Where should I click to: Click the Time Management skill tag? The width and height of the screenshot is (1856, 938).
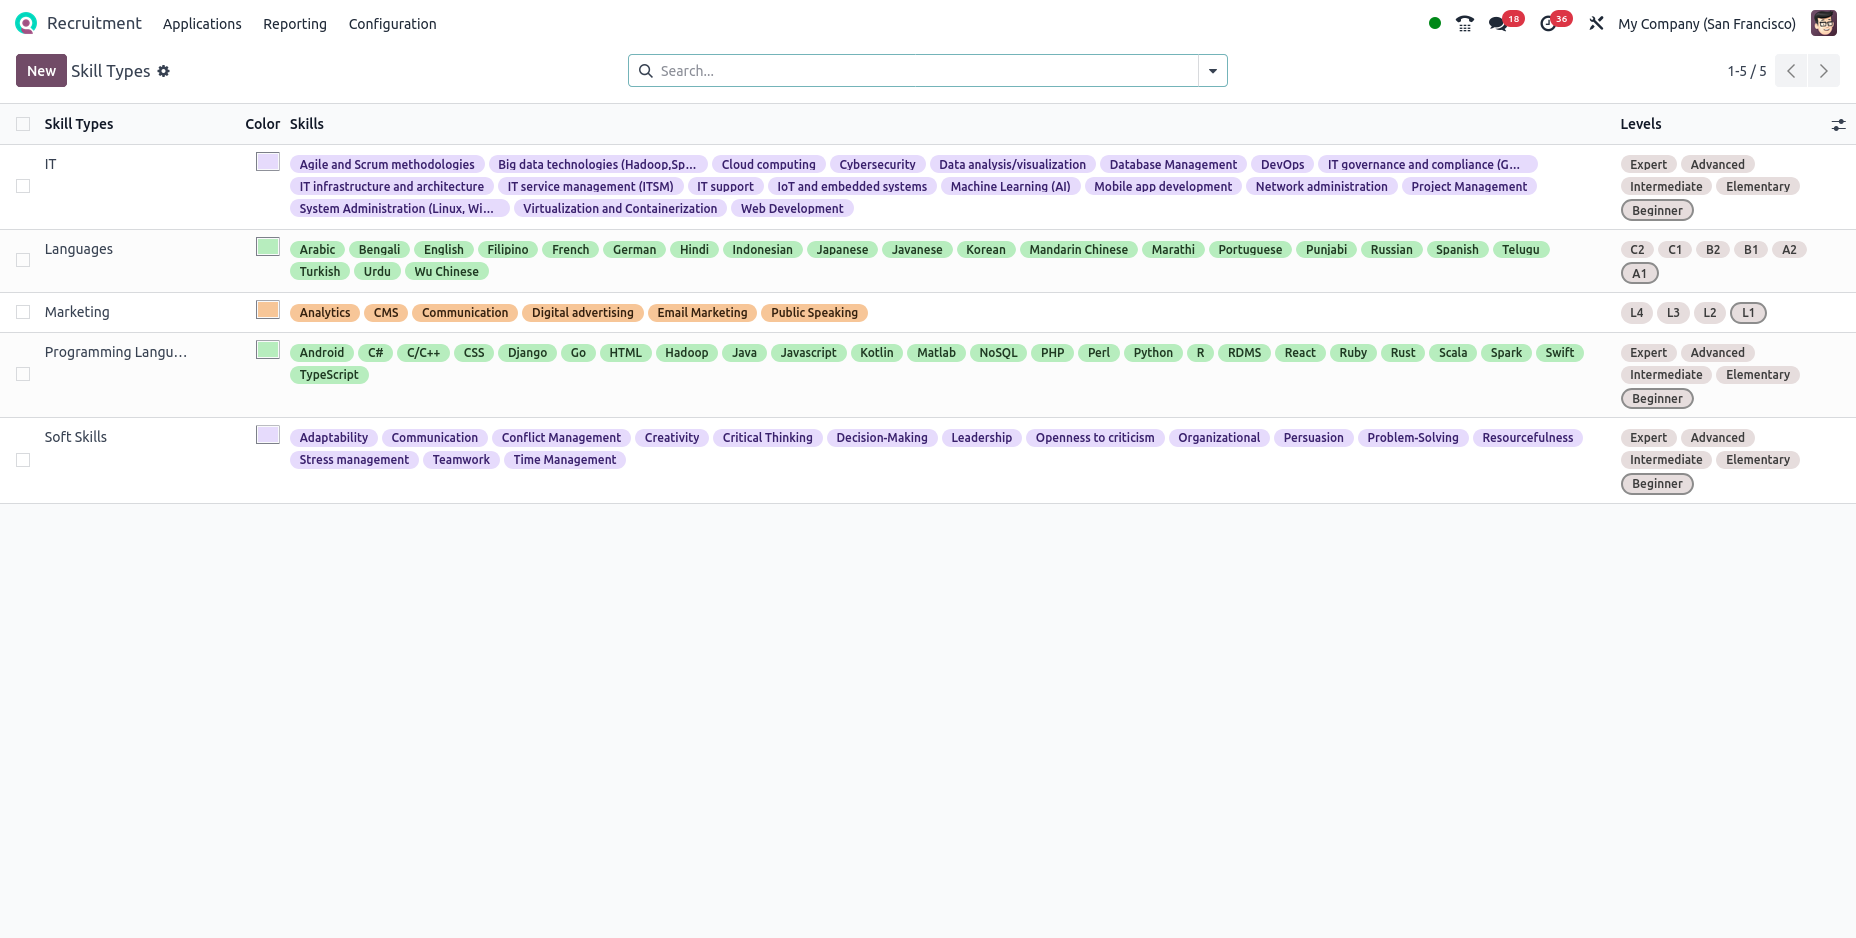(565, 459)
